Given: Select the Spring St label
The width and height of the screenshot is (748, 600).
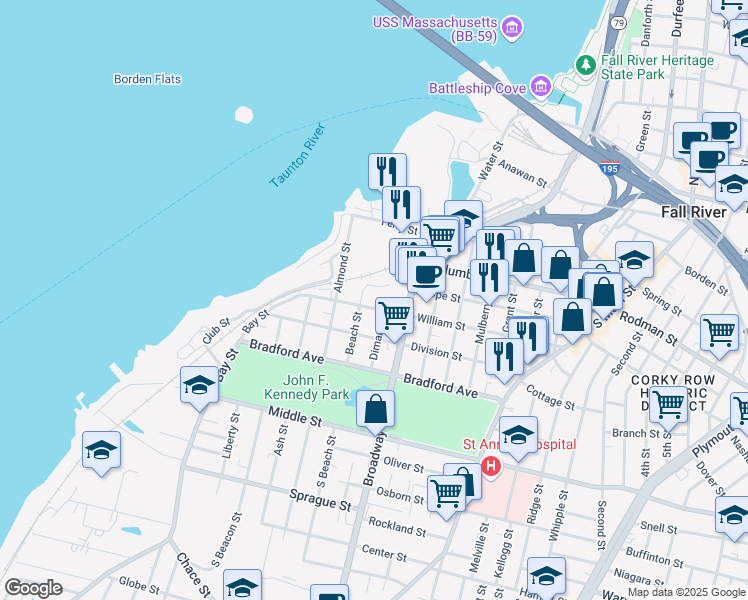Looking at the screenshot, I should click(x=662, y=302).
